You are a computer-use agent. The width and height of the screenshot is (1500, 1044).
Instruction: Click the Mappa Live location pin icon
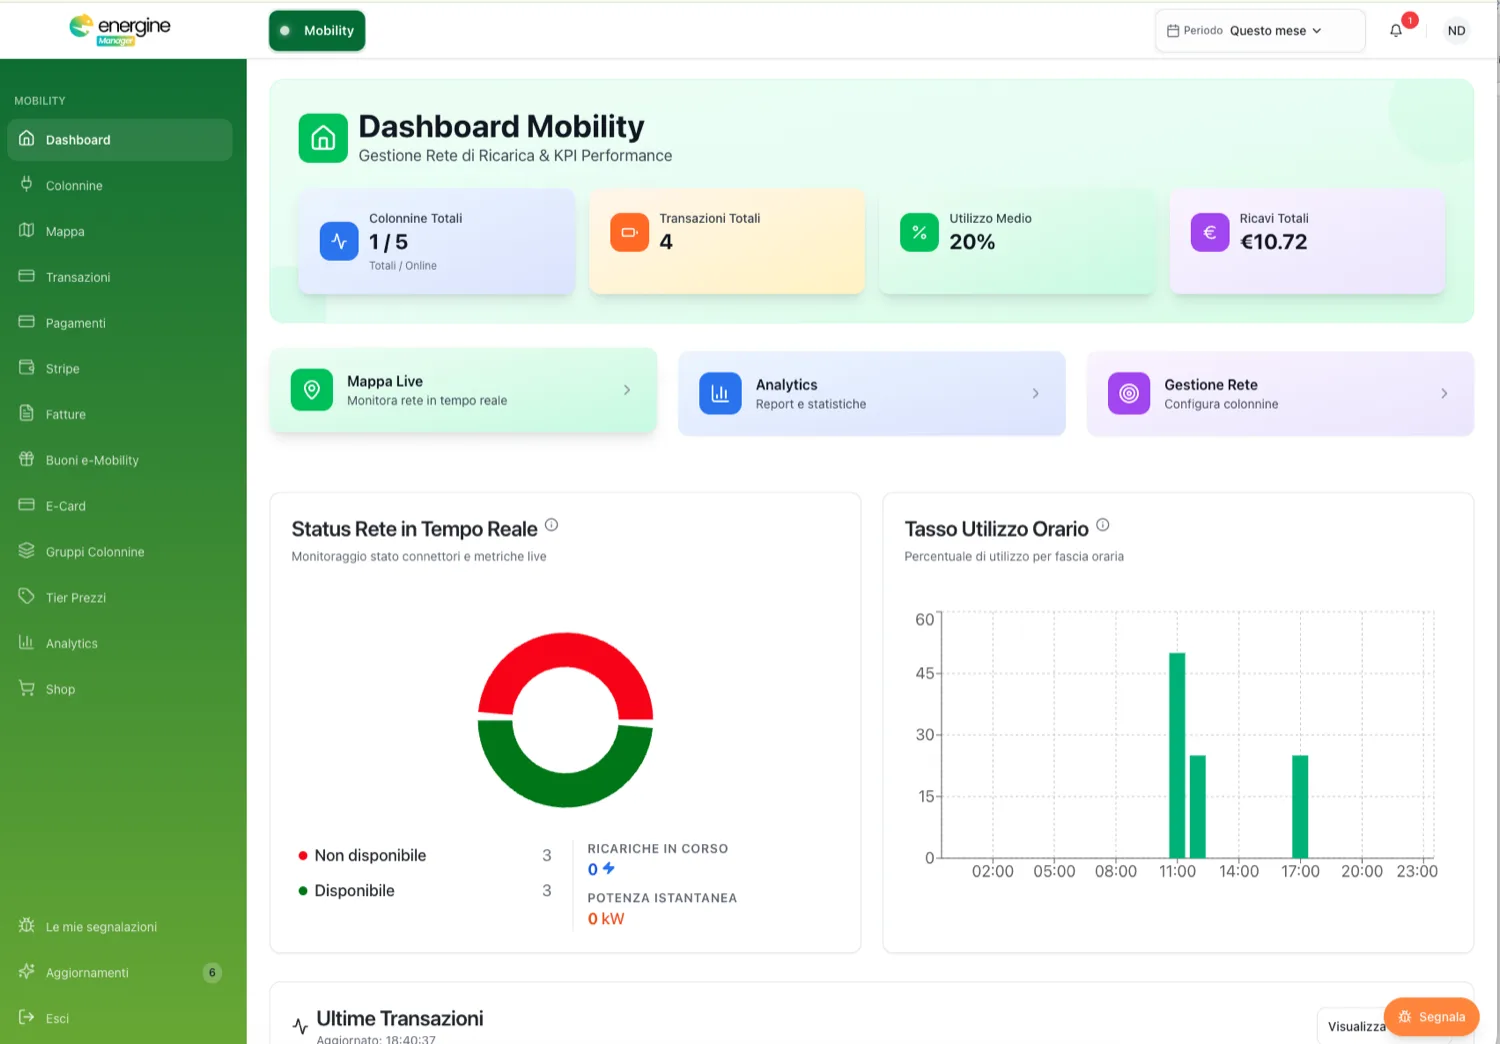[312, 390]
